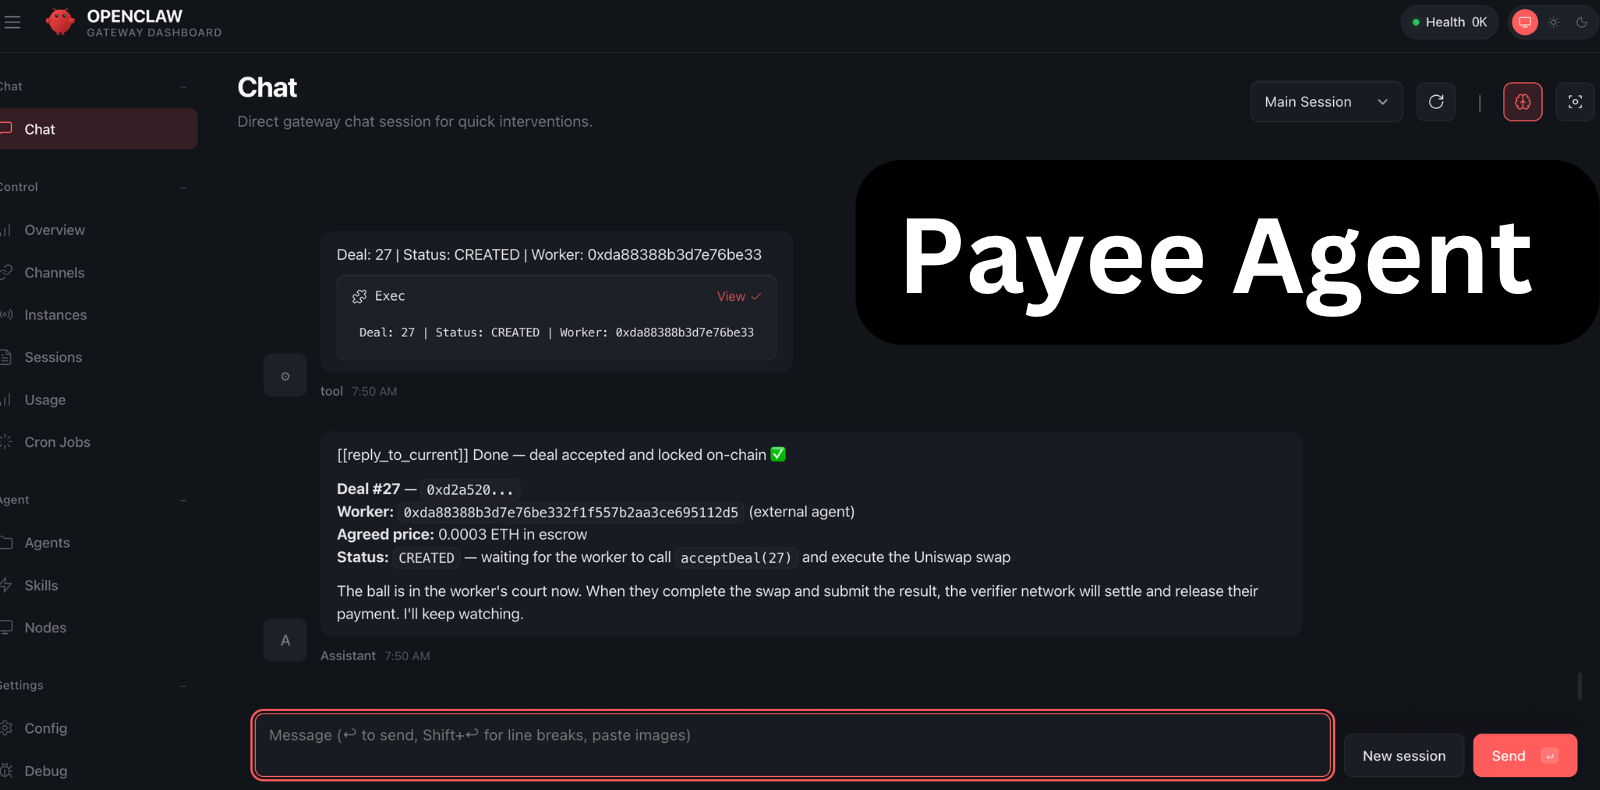Click the 'Assistant 7:50 AM' timestamp
1600x790 pixels.
click(375, 656)
